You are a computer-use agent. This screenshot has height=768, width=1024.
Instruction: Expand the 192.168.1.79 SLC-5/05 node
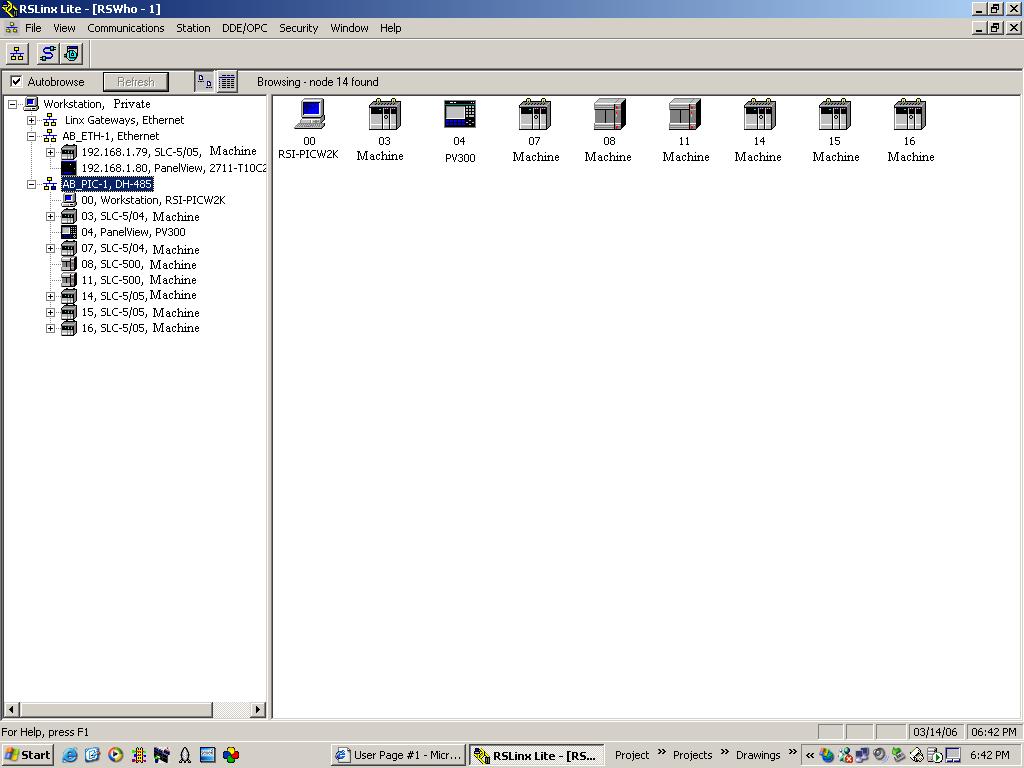50,152
